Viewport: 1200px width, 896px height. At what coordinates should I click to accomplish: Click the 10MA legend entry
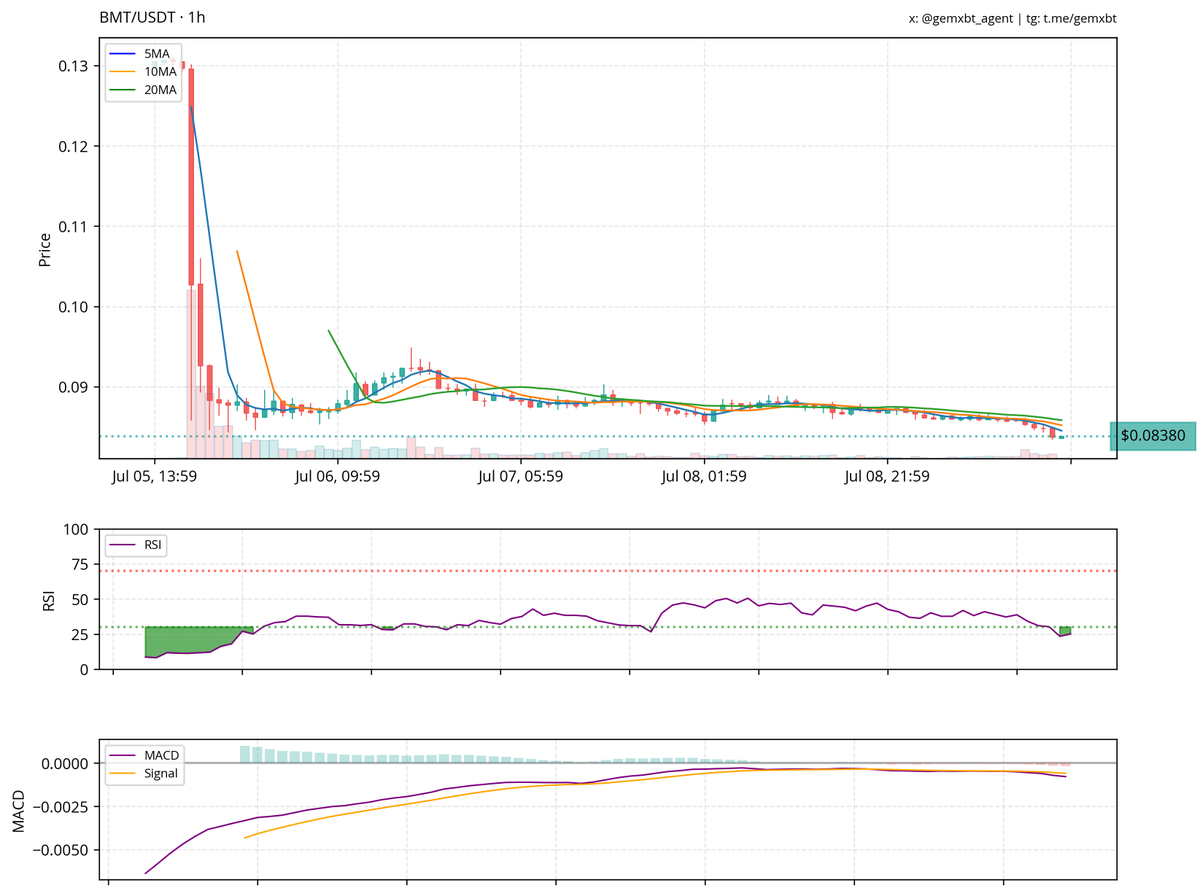pos(144,71)
